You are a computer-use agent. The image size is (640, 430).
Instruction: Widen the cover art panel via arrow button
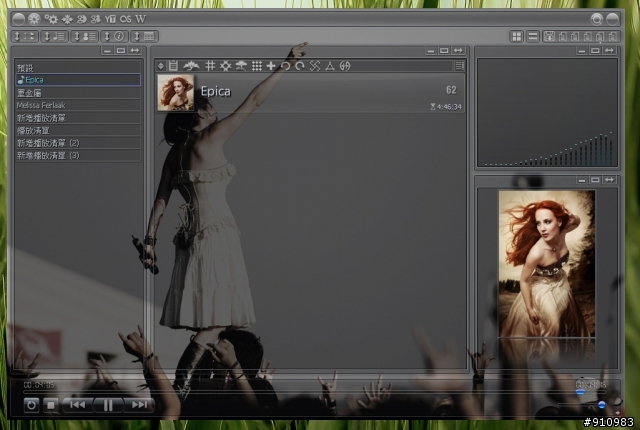[609, 180]
